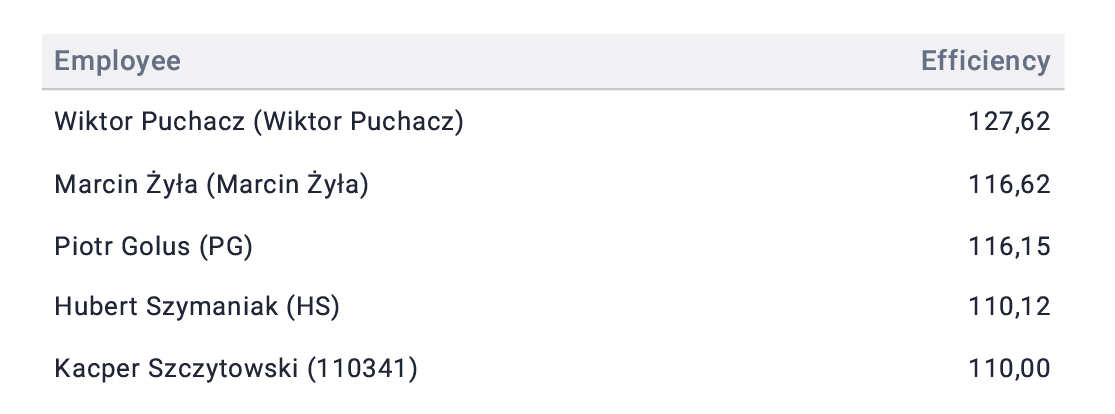Screen dimensions: 1115x414
Task: Click the 116,62 efficiency value
Action: 1009,184
